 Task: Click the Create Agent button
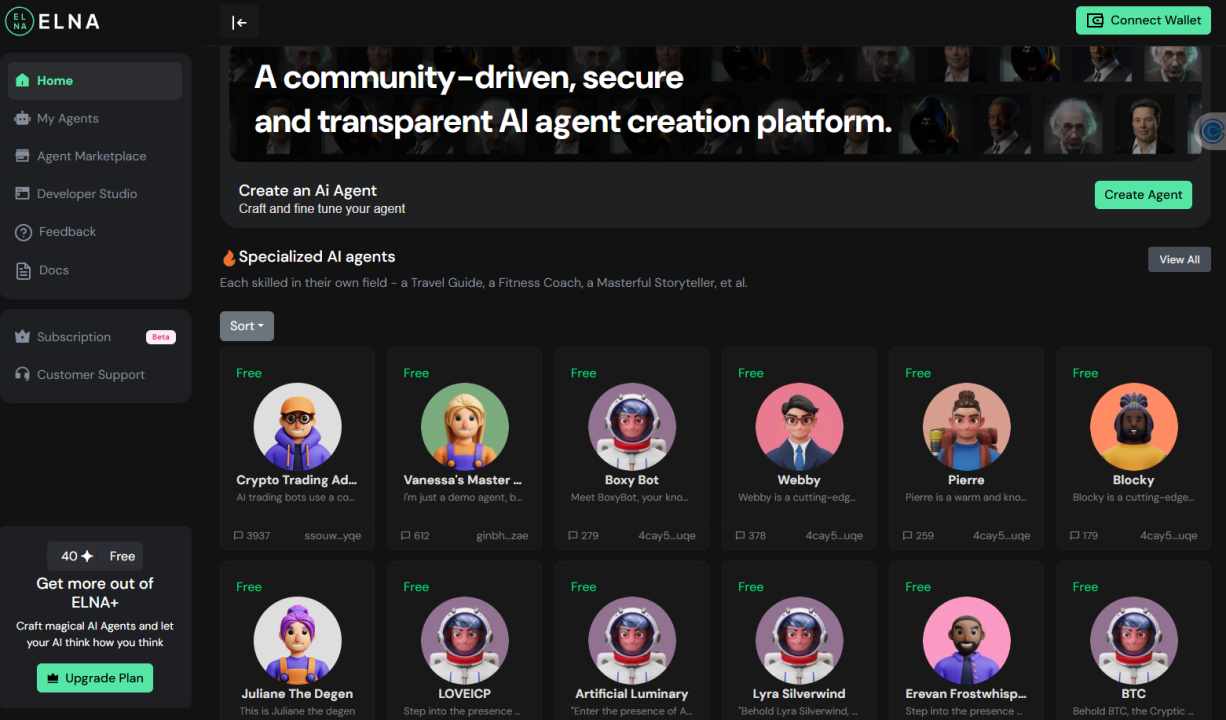(x=1143, y=194)
